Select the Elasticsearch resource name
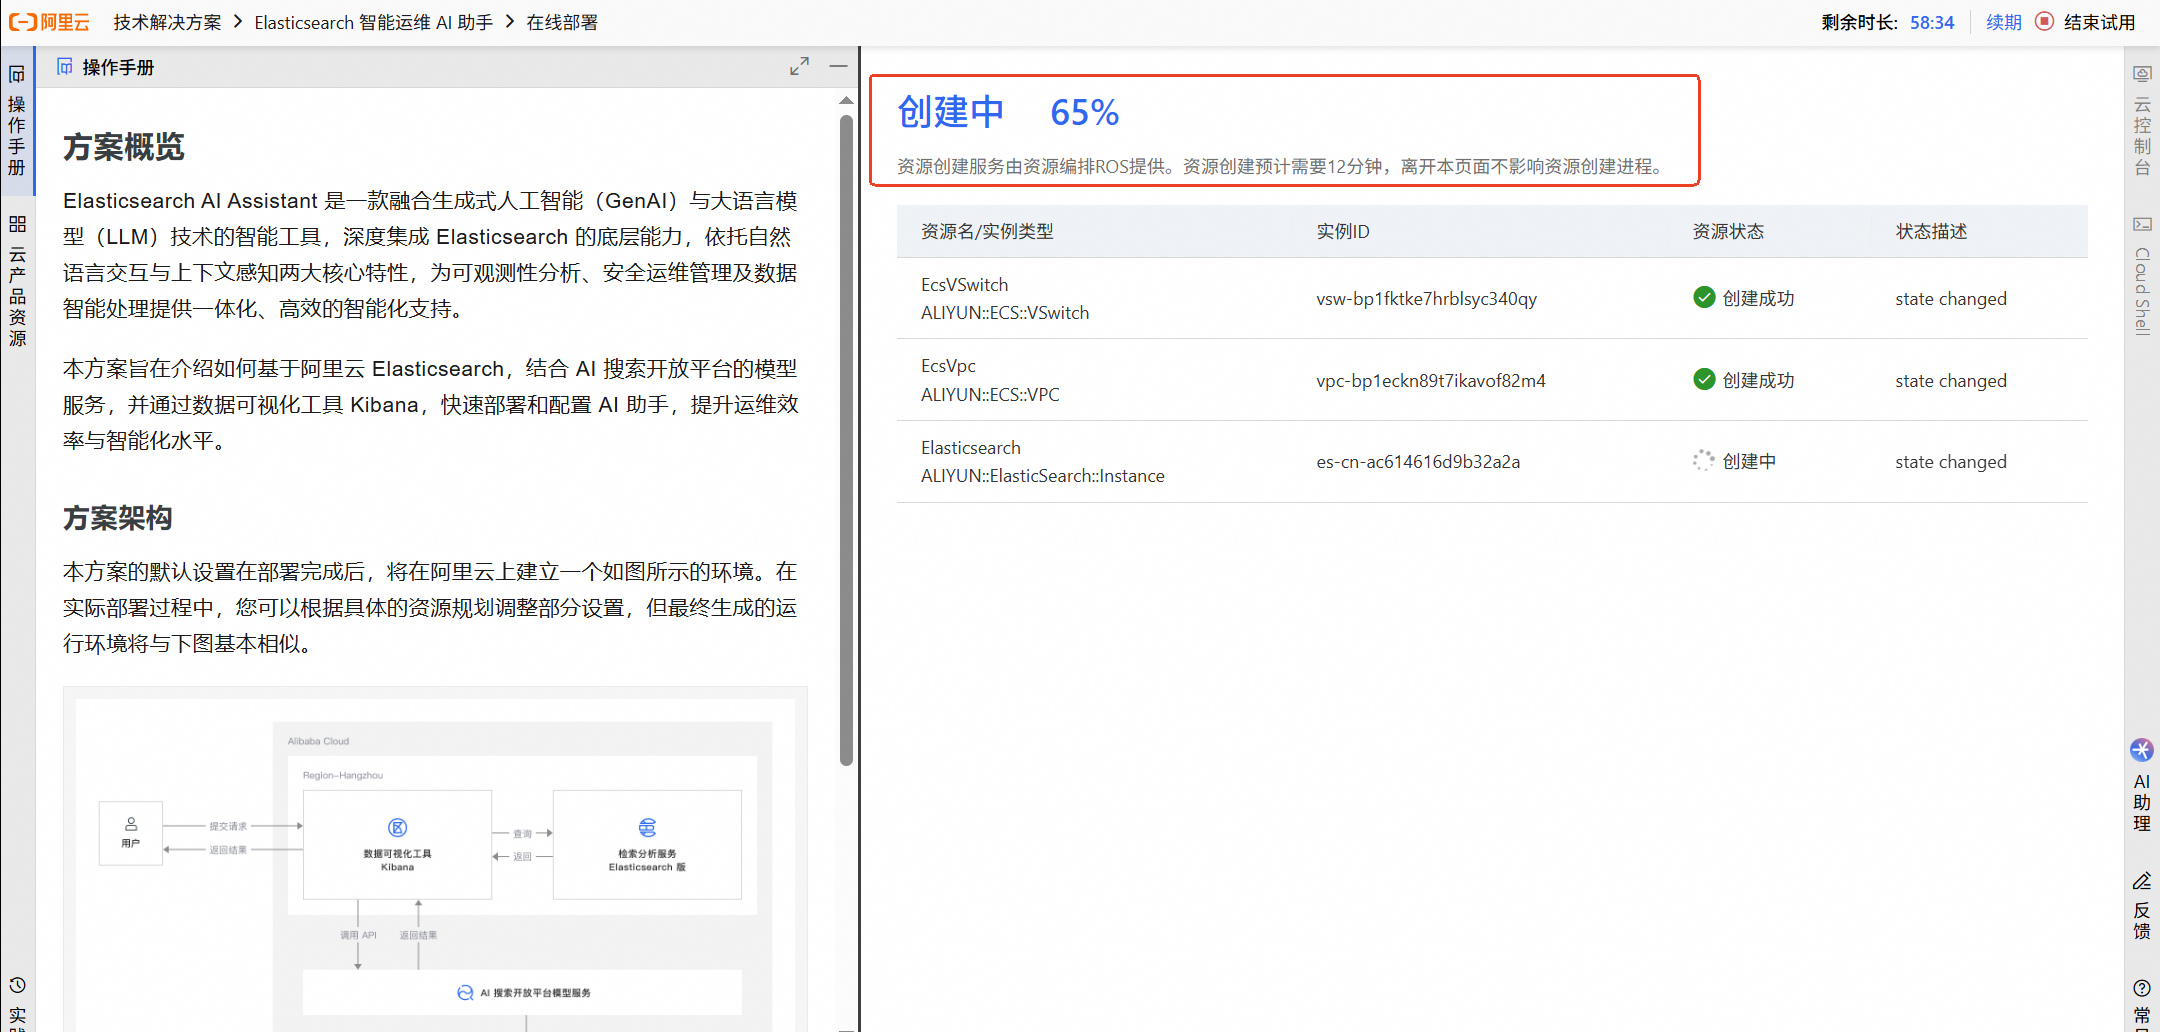 coord(971,448)
